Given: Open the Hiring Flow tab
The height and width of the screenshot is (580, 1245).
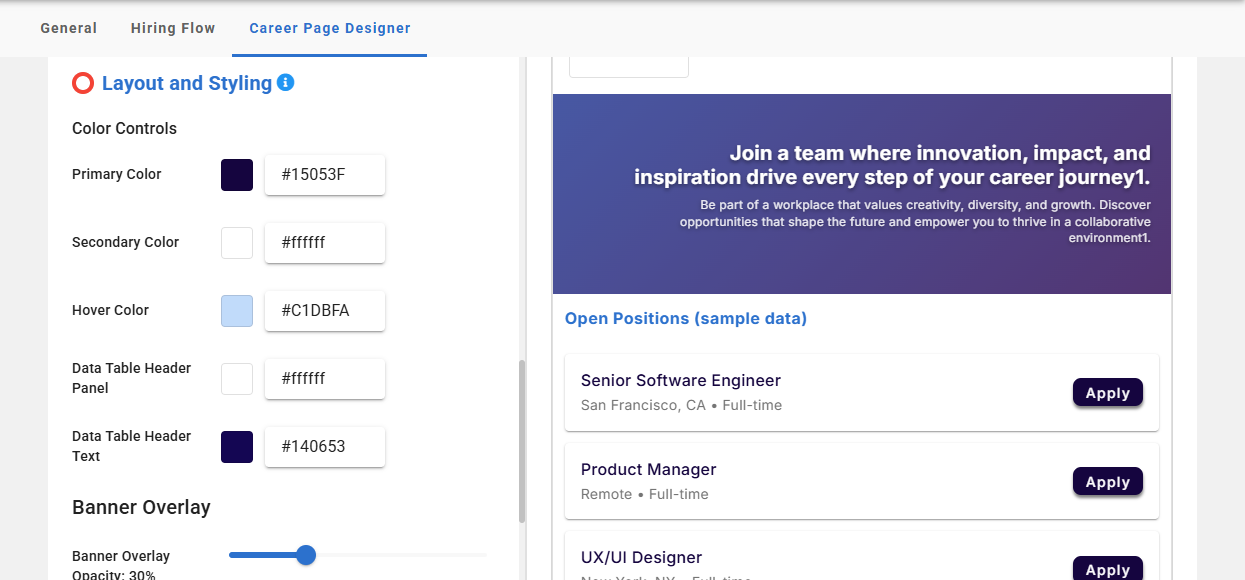Looking at the screenshot, I should [x=173, y=28].
